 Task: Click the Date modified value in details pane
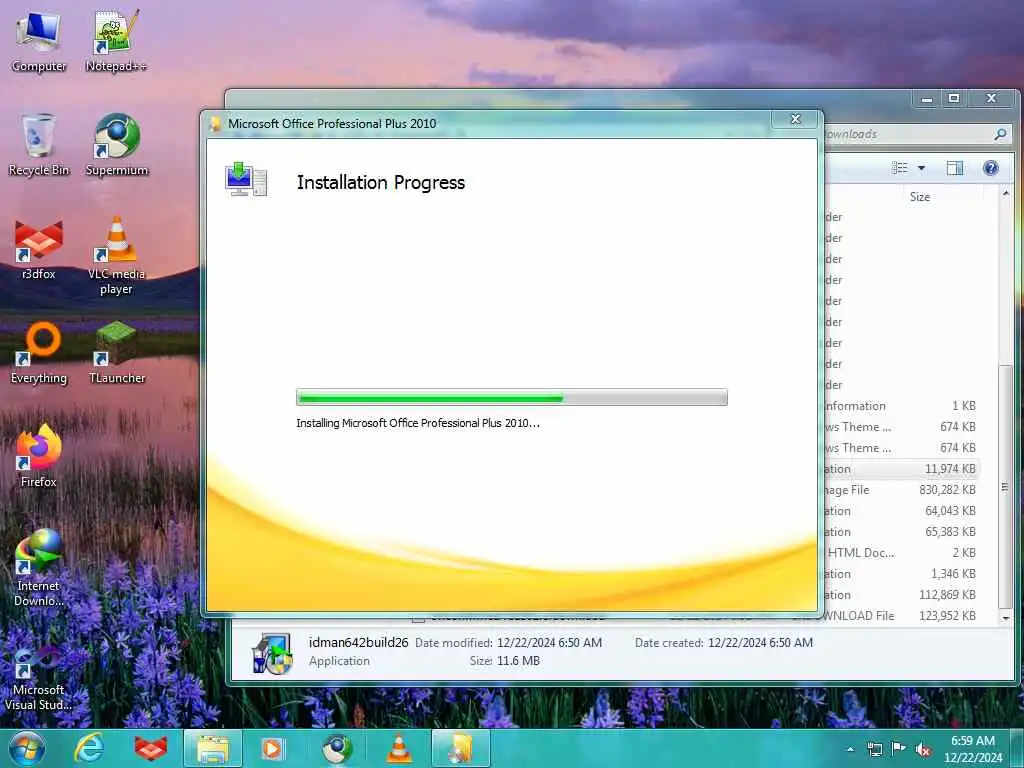[549, 643]
